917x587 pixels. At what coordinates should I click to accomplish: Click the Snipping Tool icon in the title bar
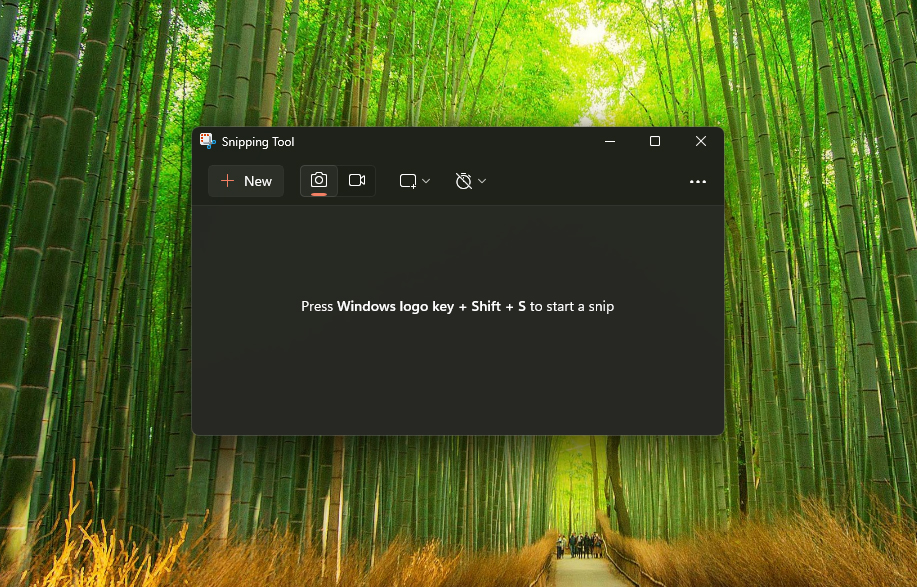point(208,141)
